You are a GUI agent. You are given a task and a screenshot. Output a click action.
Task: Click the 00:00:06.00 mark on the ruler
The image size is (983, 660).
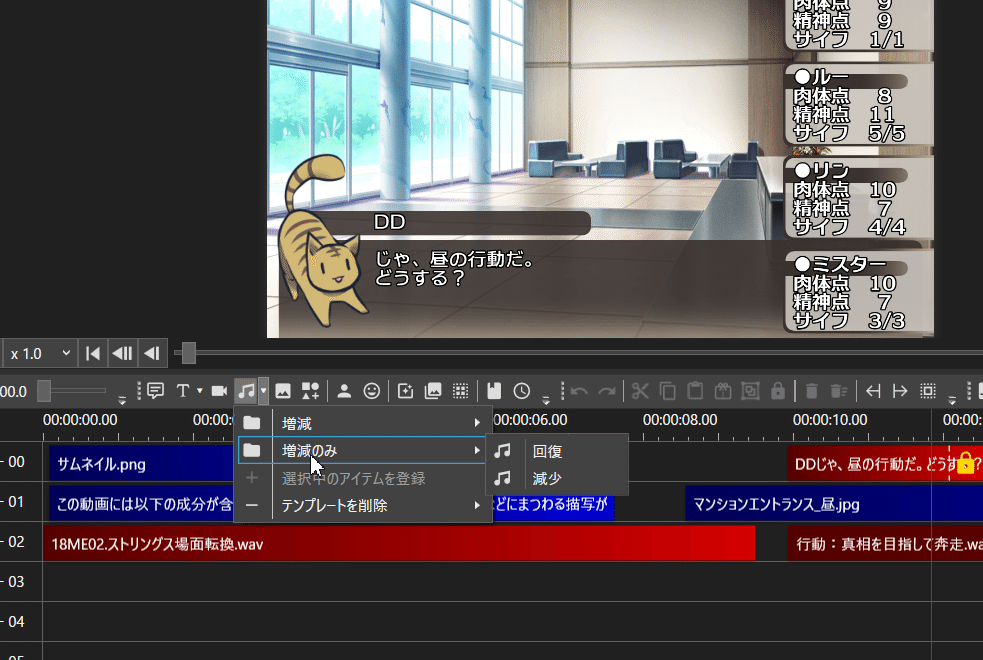[530, 420]
